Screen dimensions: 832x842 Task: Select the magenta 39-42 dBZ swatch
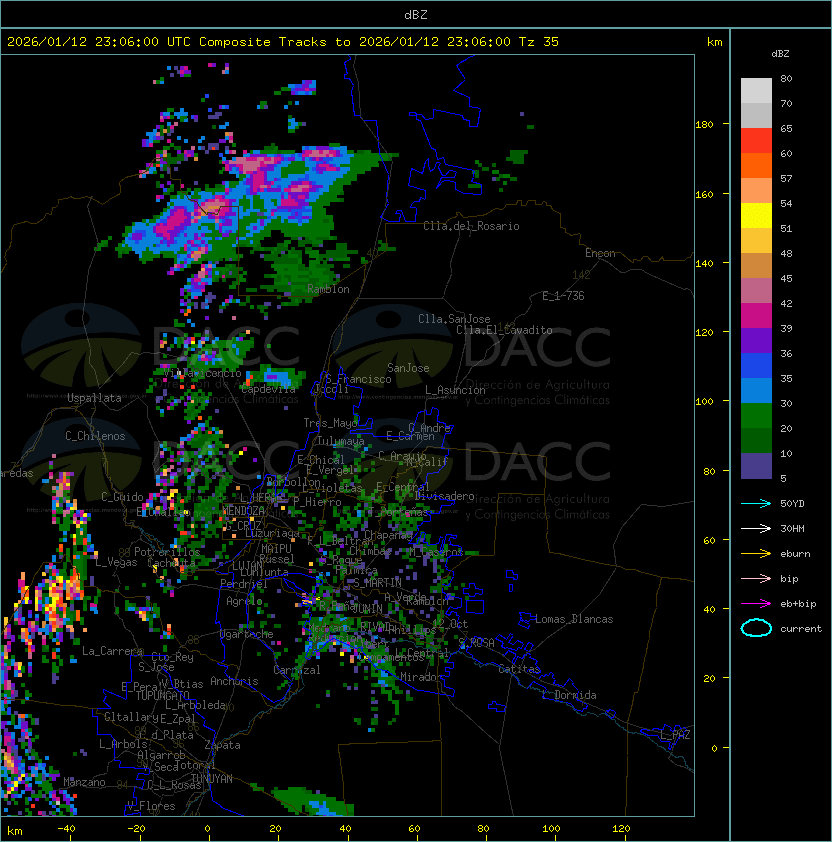coord(756,316)
